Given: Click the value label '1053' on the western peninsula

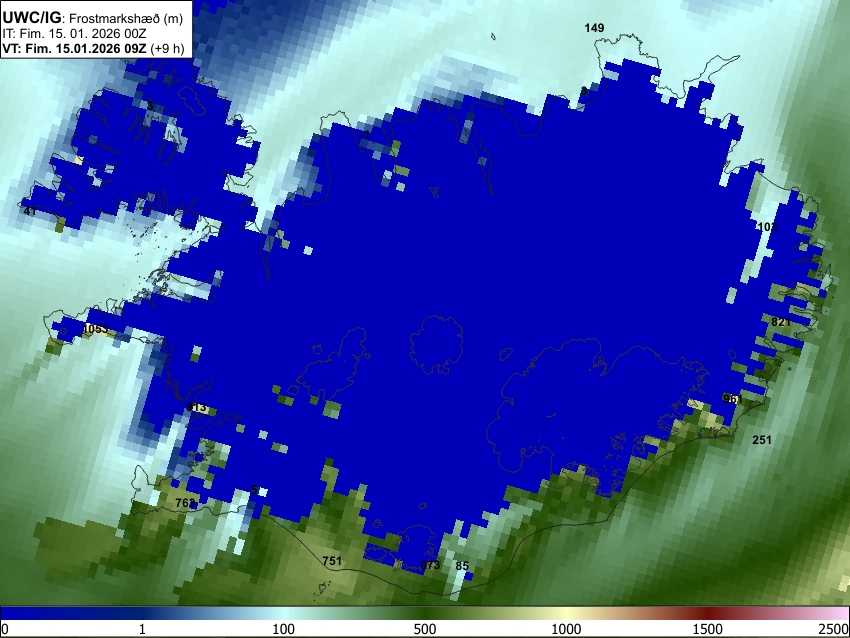Looking at the screenshot, I should tap(96, 328).
